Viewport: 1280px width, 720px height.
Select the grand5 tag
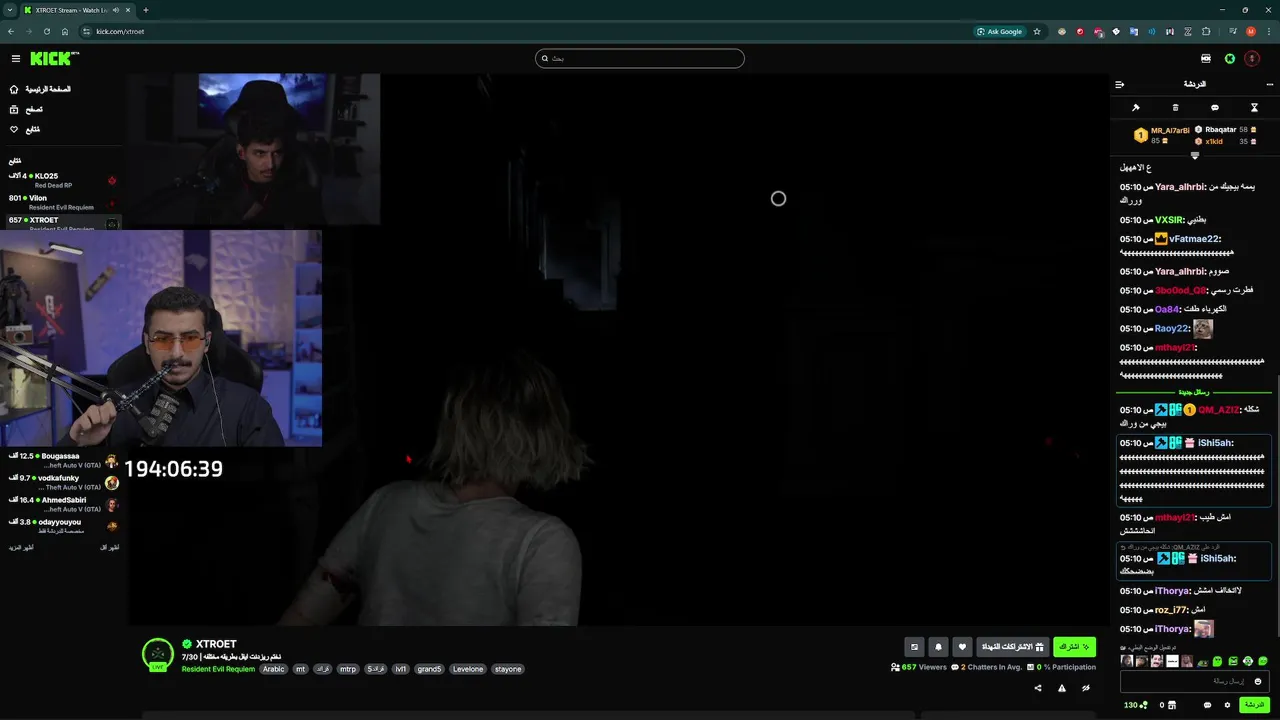[x=429, y=669]
